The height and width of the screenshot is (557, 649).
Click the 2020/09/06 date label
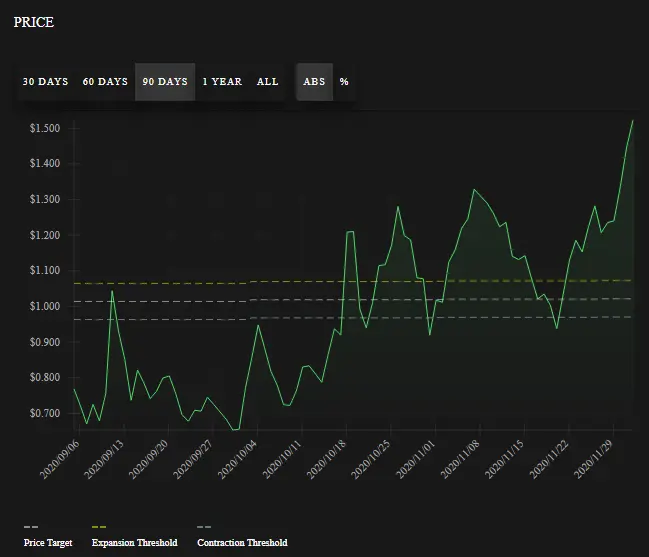pyautogui.click(x=60, y=459)
